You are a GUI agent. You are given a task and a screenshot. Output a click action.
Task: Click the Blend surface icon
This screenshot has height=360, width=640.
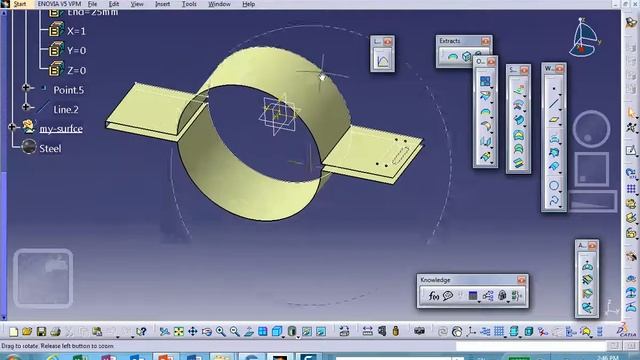coord(518,162)
